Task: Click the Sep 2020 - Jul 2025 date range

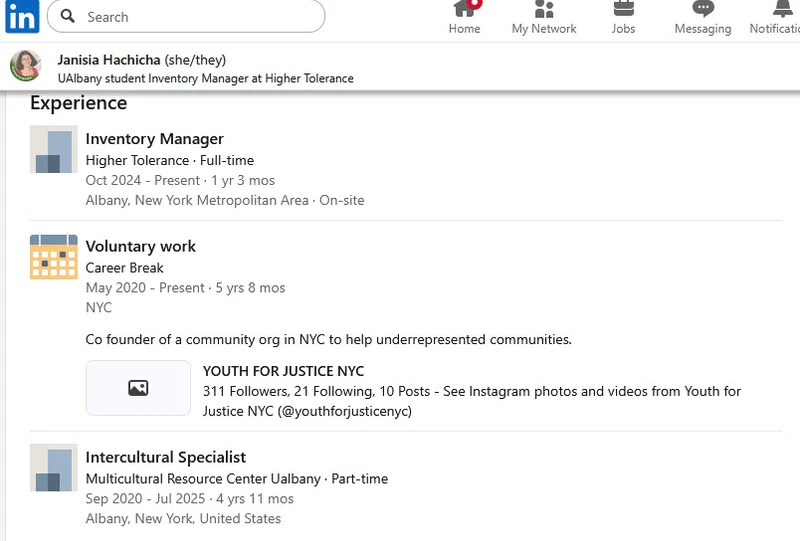Action: click(x=190, y=499)
